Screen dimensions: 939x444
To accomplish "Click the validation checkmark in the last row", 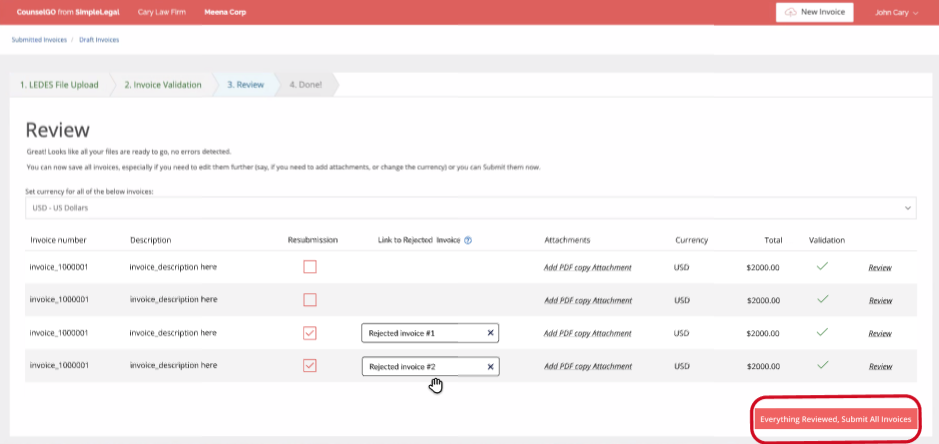I will point(822,366).
